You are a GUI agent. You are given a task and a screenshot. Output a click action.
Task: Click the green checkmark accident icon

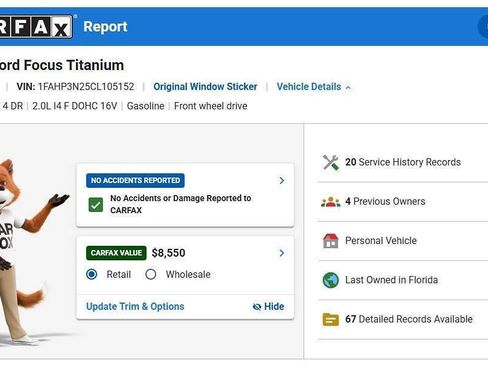tap(96, 205)
